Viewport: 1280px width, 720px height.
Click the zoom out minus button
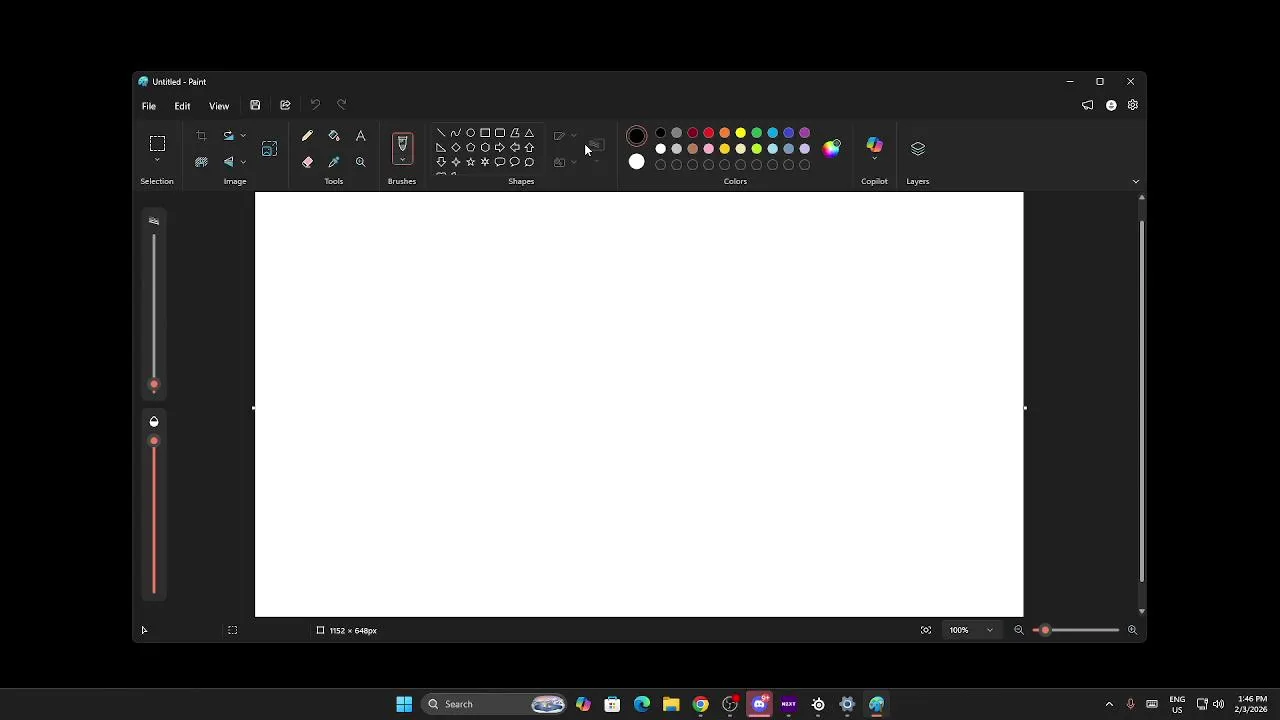point(1019,630)
